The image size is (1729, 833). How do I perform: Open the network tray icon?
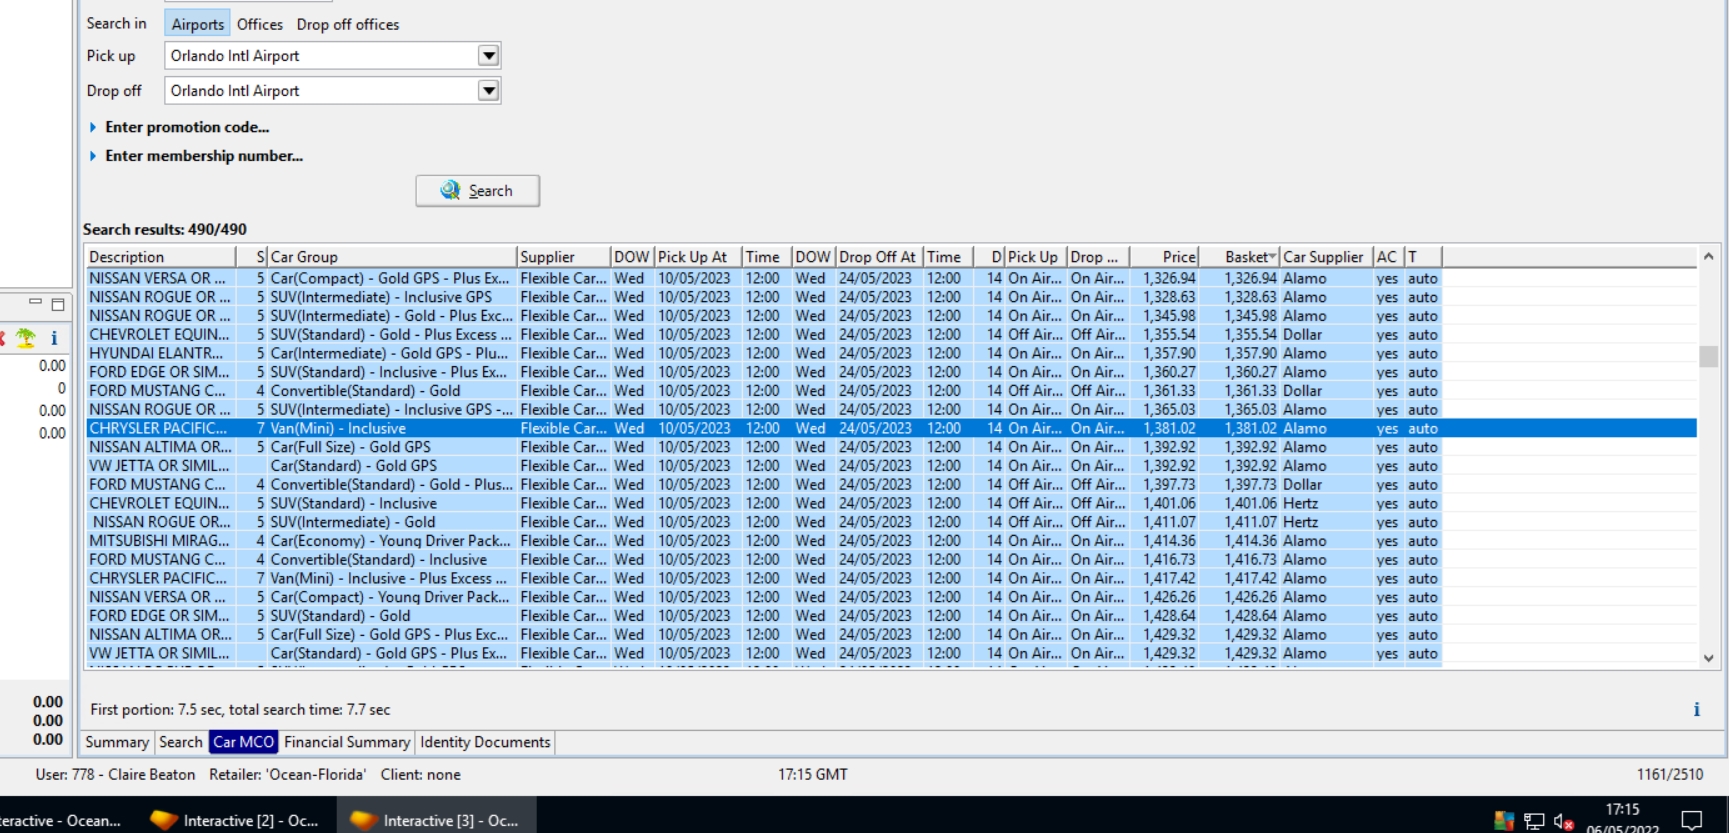click(1534, 822)
